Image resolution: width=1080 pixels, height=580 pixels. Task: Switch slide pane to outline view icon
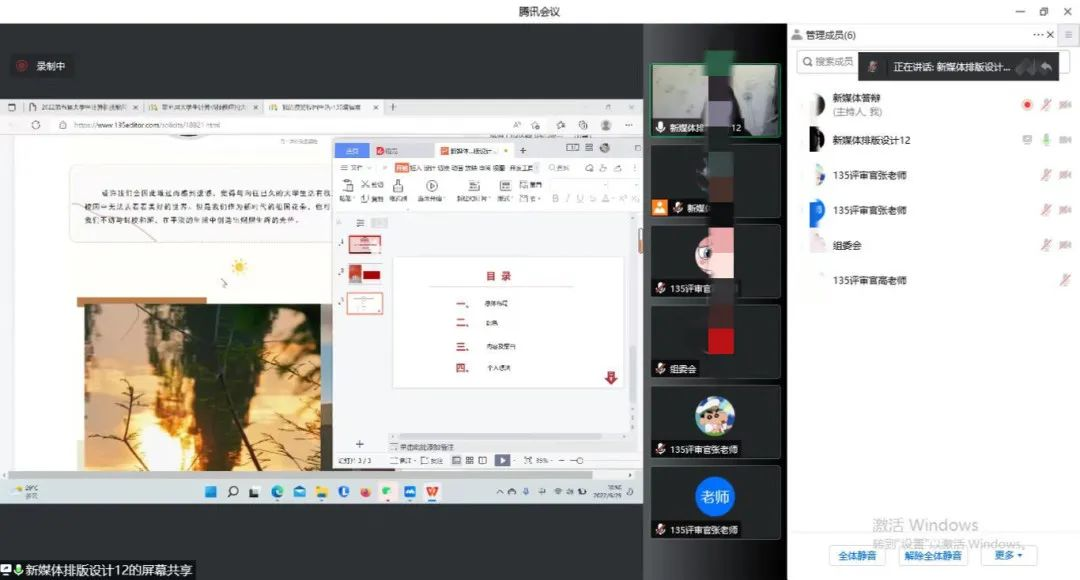pyautogui.click(x=360, y=222)
